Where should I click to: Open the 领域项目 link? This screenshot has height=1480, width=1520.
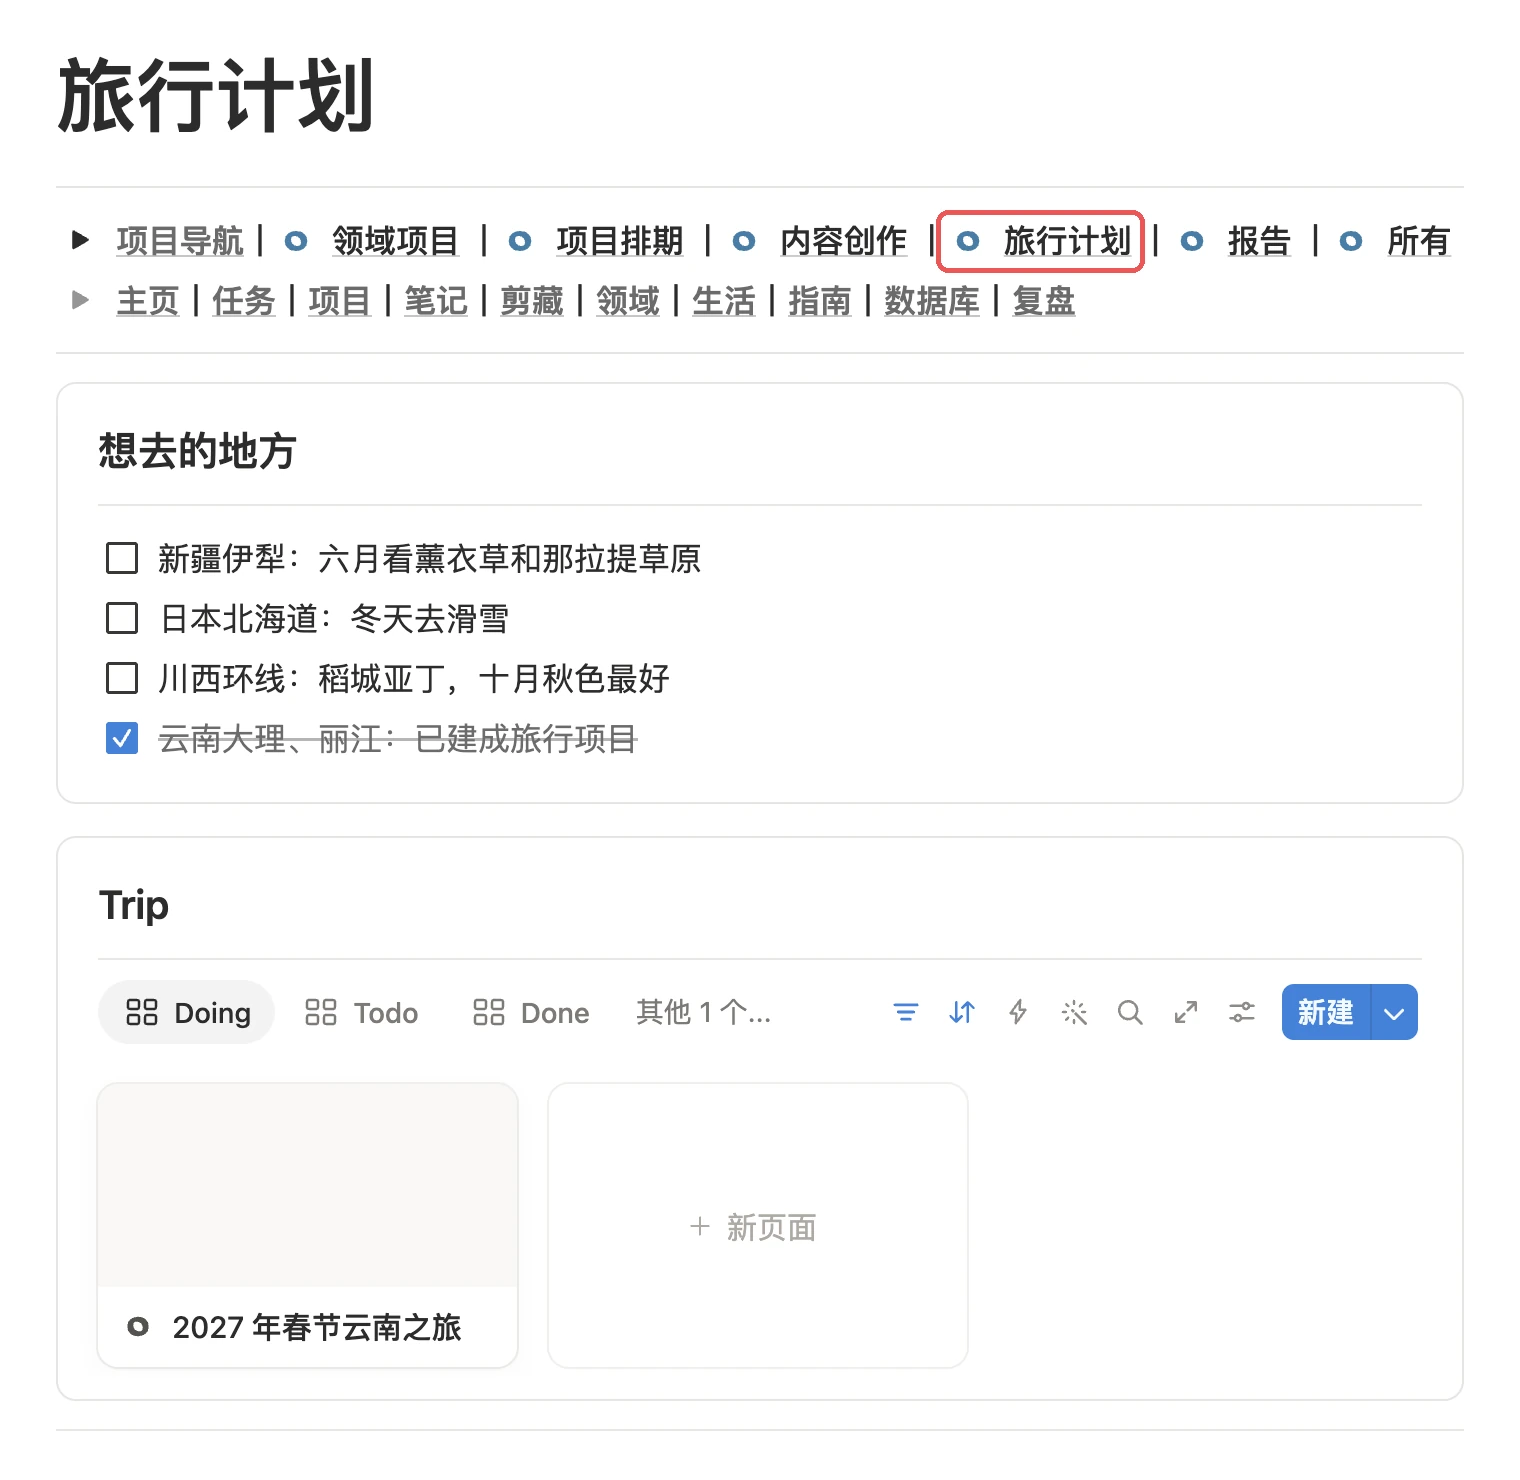tap(396, 241)
